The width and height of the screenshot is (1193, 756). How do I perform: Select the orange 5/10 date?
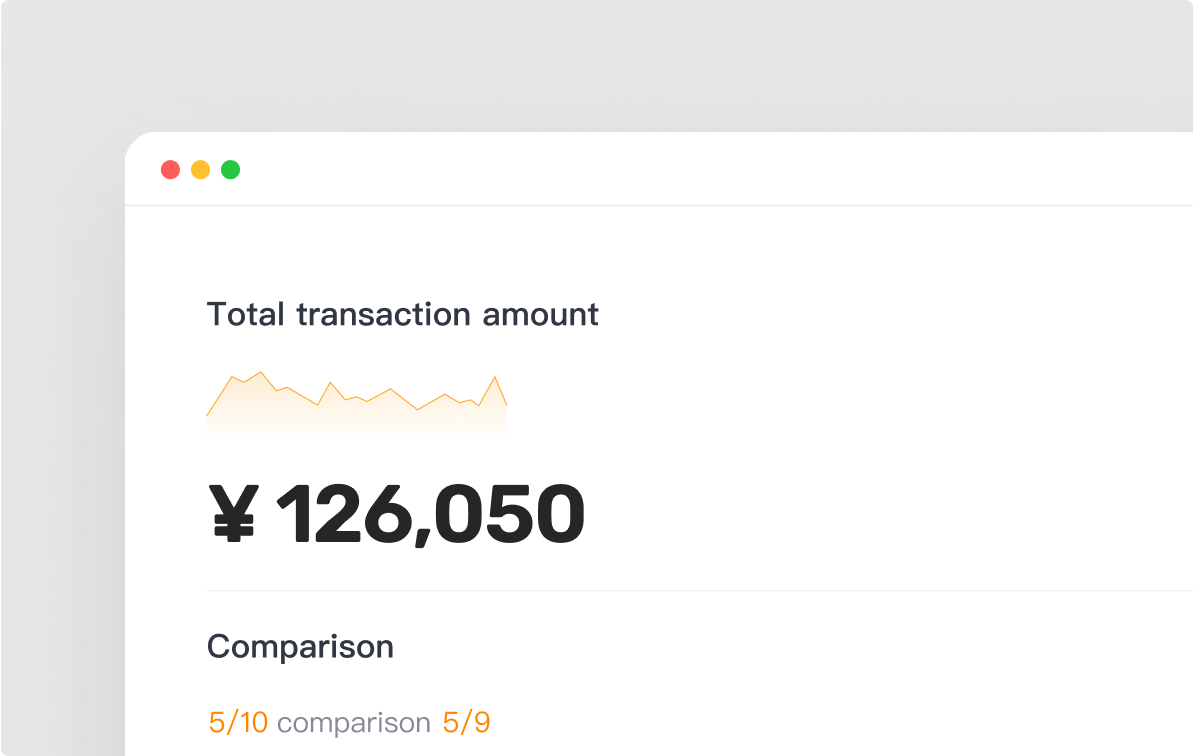point(238,723)
